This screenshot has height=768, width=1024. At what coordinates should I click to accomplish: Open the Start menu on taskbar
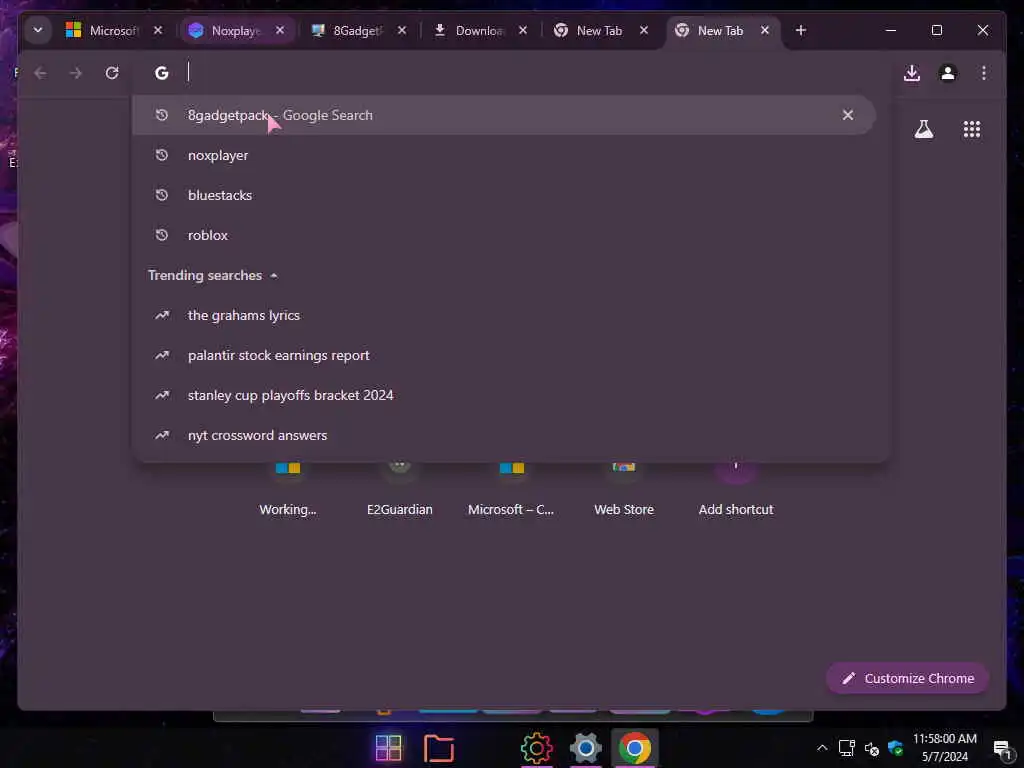tap(389, 748)
